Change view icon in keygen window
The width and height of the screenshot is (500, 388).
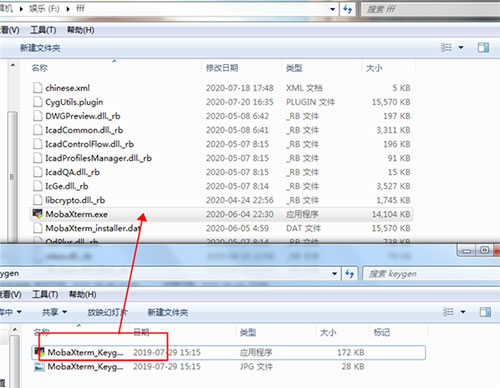pos(448,312)
